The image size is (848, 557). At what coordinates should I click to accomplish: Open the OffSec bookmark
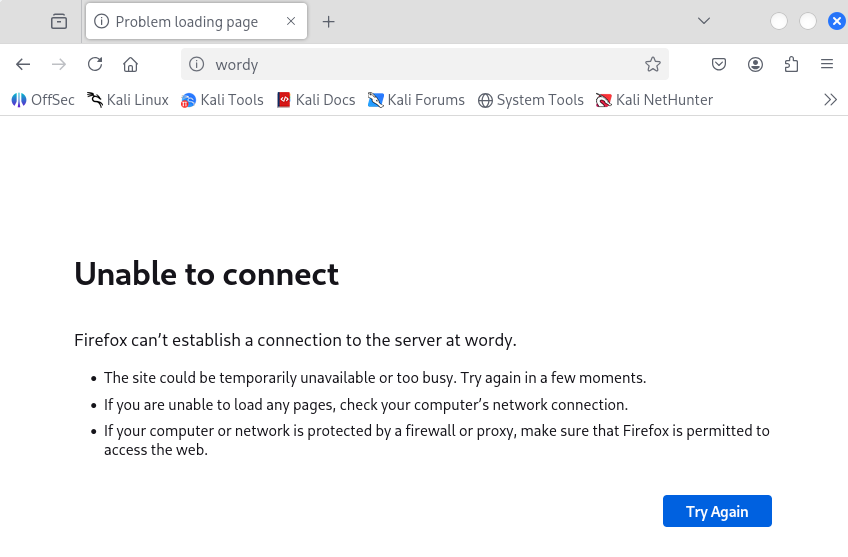[x=43, y=99]
